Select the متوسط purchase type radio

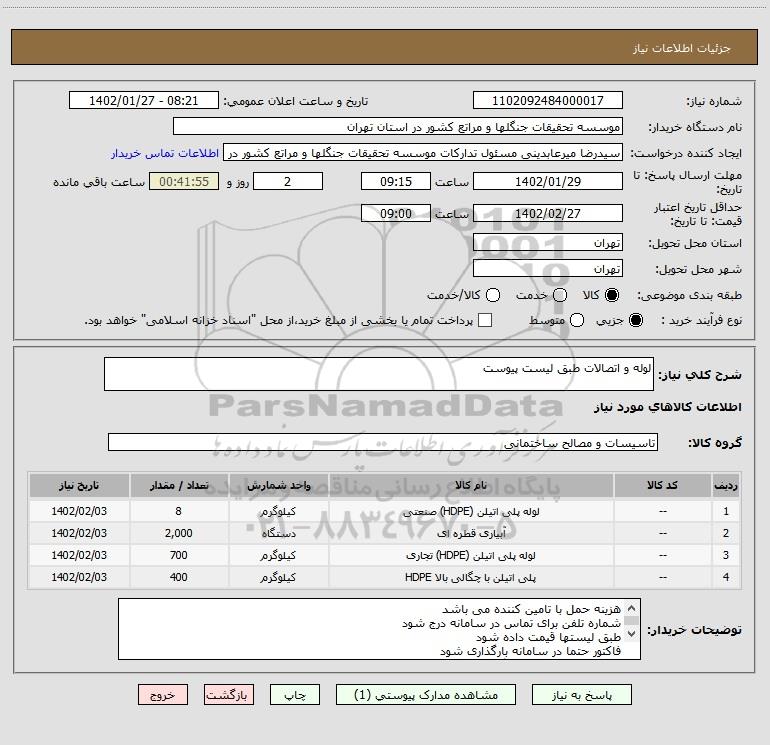point(577,320)
